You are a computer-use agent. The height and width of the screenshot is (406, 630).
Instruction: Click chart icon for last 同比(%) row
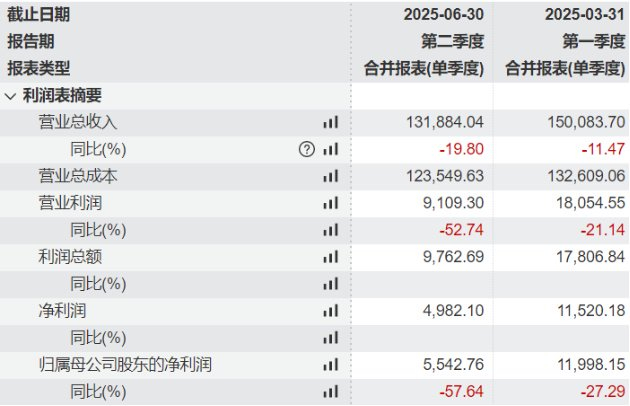330,392
